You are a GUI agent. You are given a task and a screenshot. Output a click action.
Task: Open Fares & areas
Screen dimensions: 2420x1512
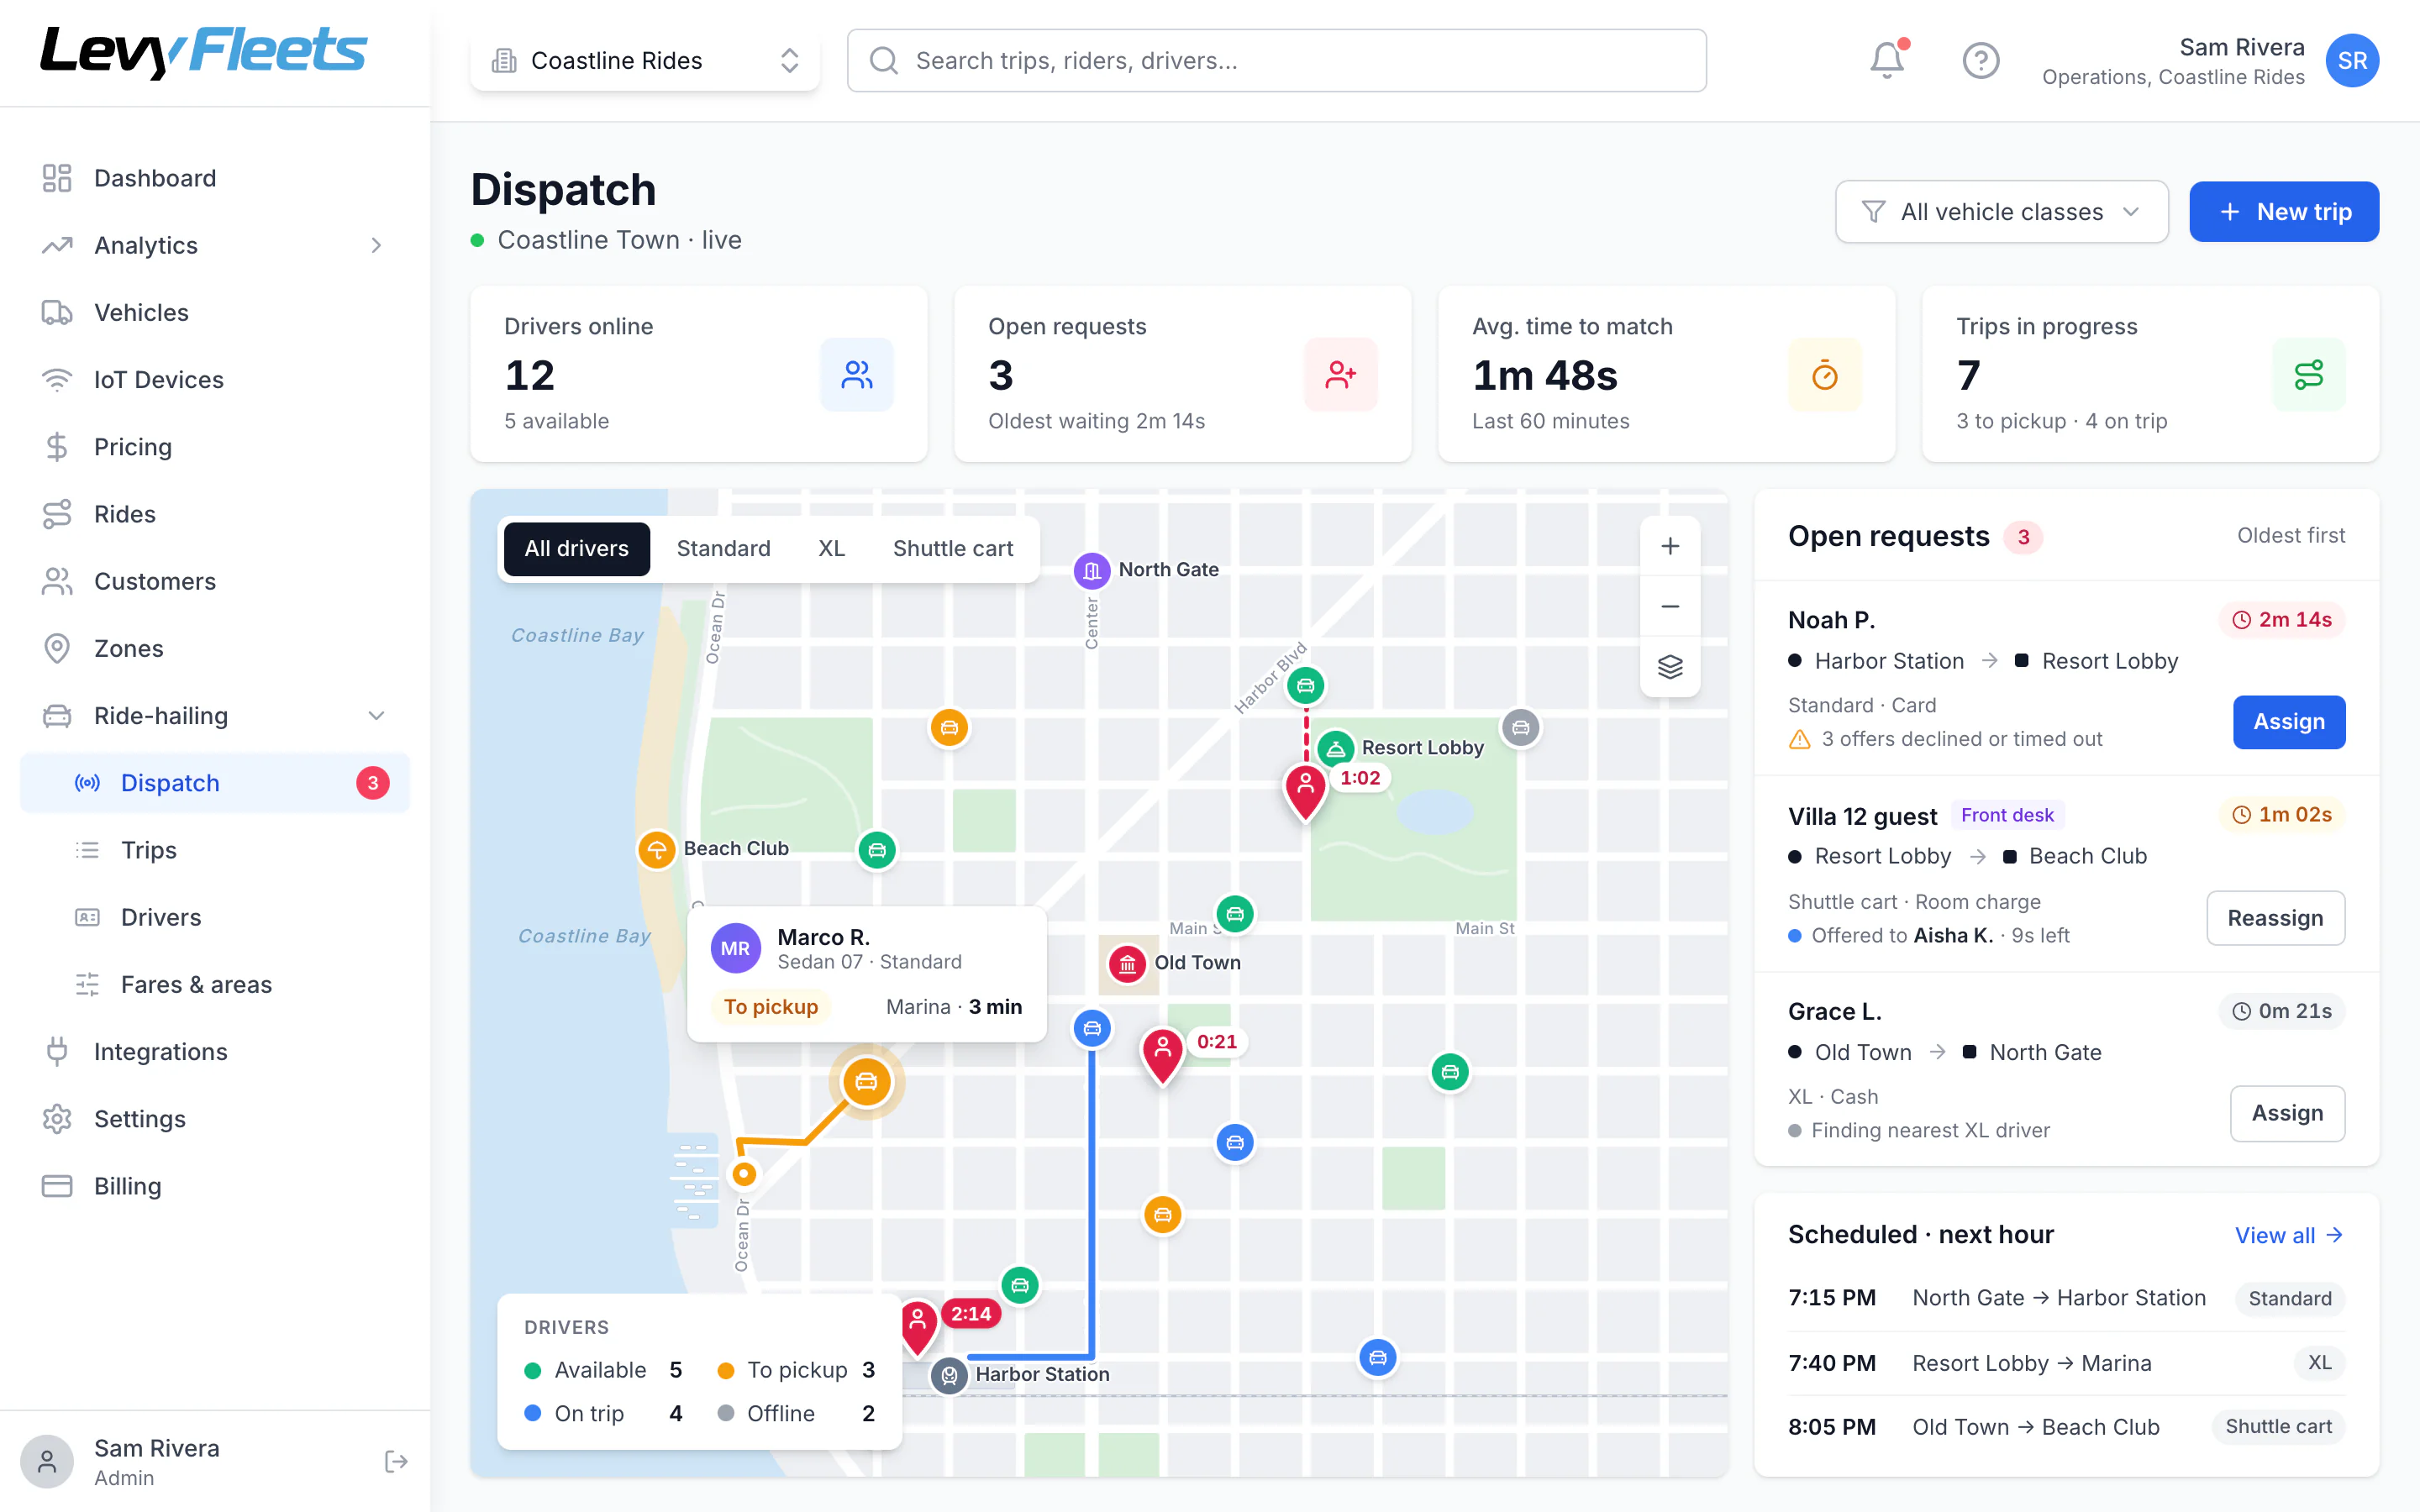(215, 984)
